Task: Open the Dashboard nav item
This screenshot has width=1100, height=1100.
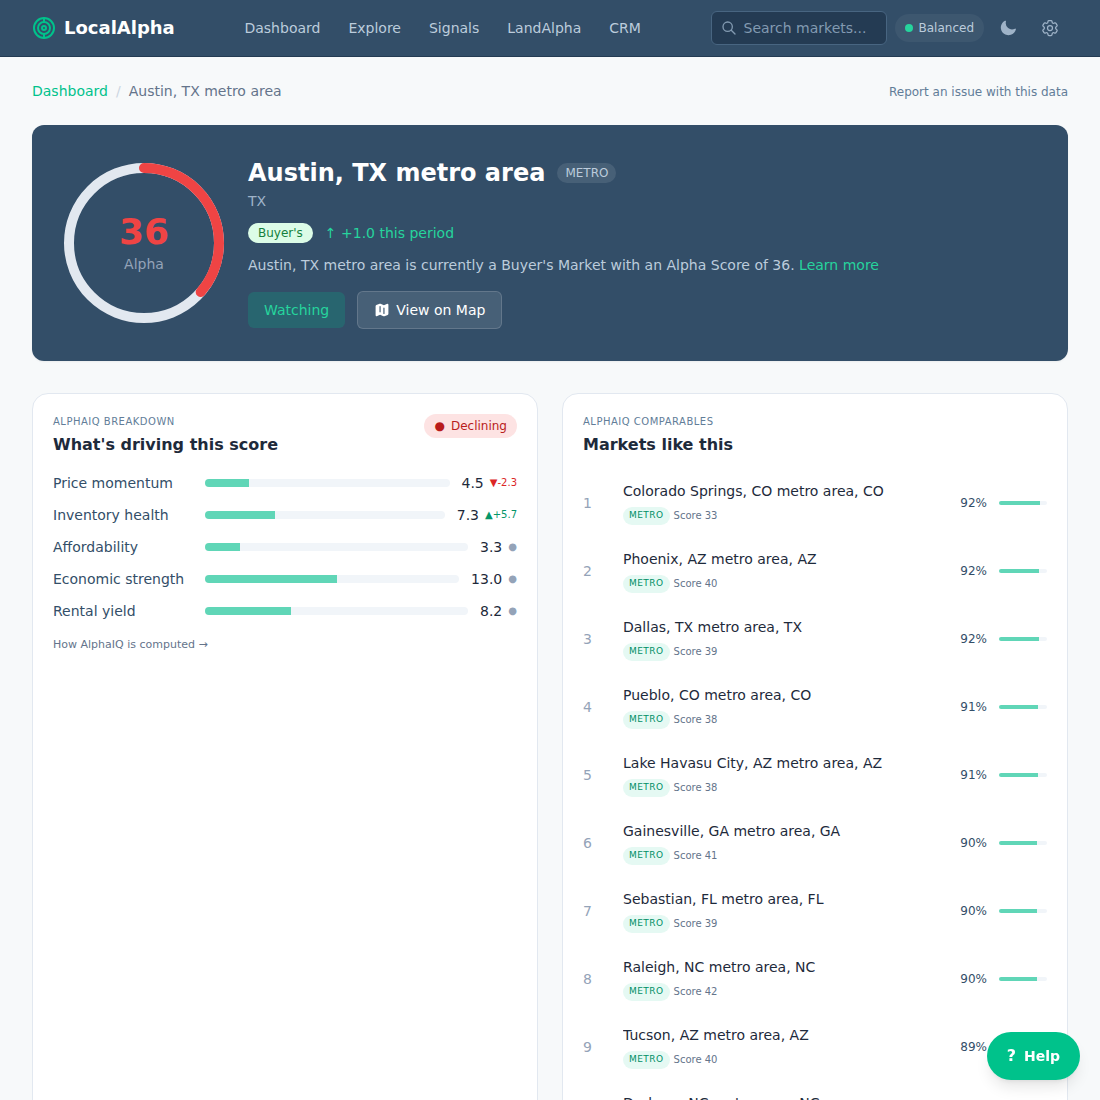Action: coord(282,28)
